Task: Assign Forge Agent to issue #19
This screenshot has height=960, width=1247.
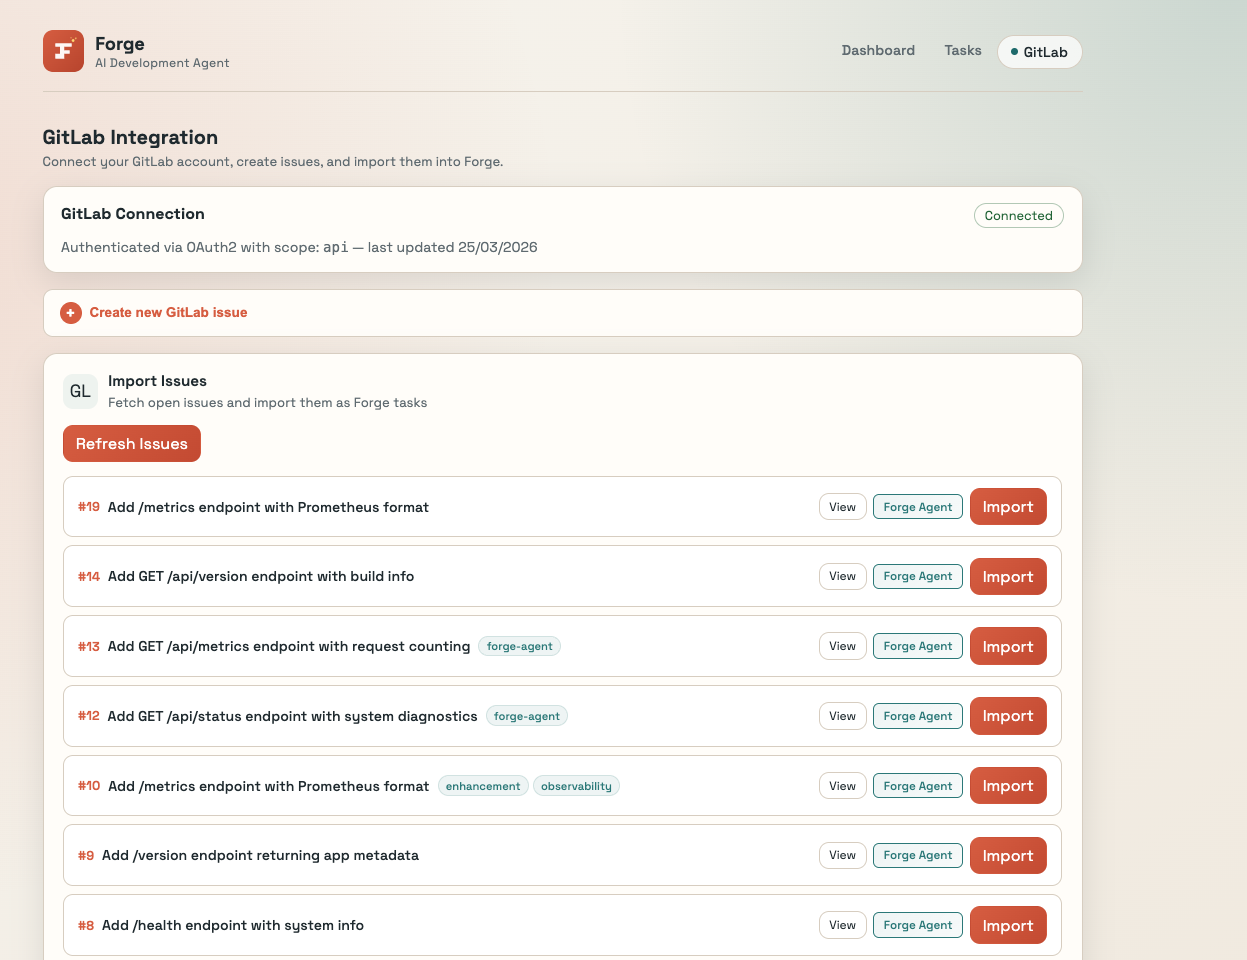Action: pyautogui.click(x=918, y=507)
